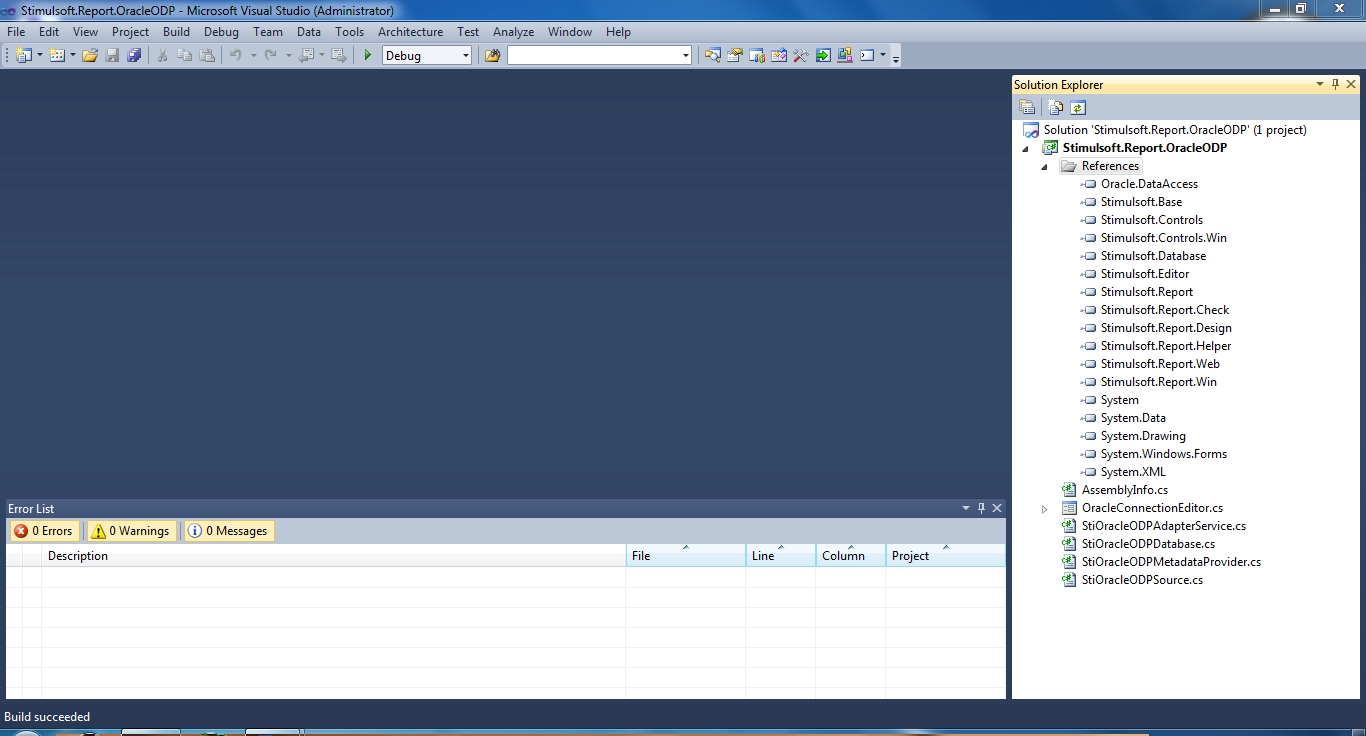This screenshot has height=736, width=1366.
Task: Open the Find combo box dropdown arrow
Action: (685, 56)
